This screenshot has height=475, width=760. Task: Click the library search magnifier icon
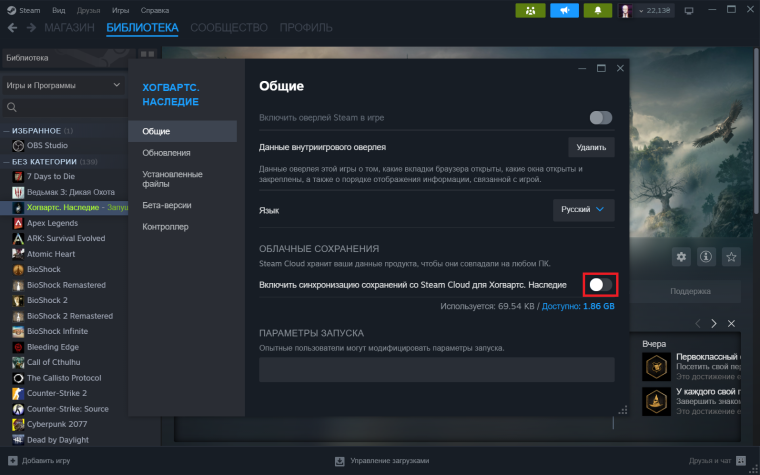(x=12, y=107)
